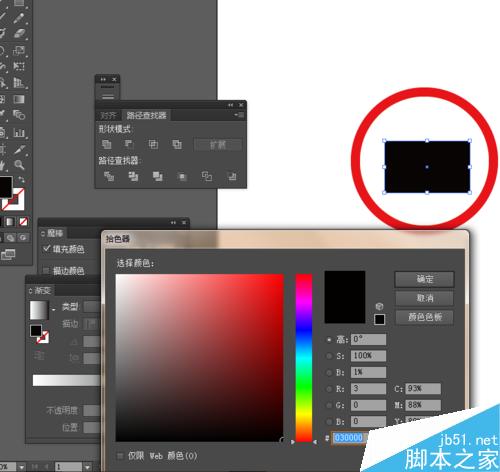Toggle the 填充颜色 checkbox

pos(46,248)
